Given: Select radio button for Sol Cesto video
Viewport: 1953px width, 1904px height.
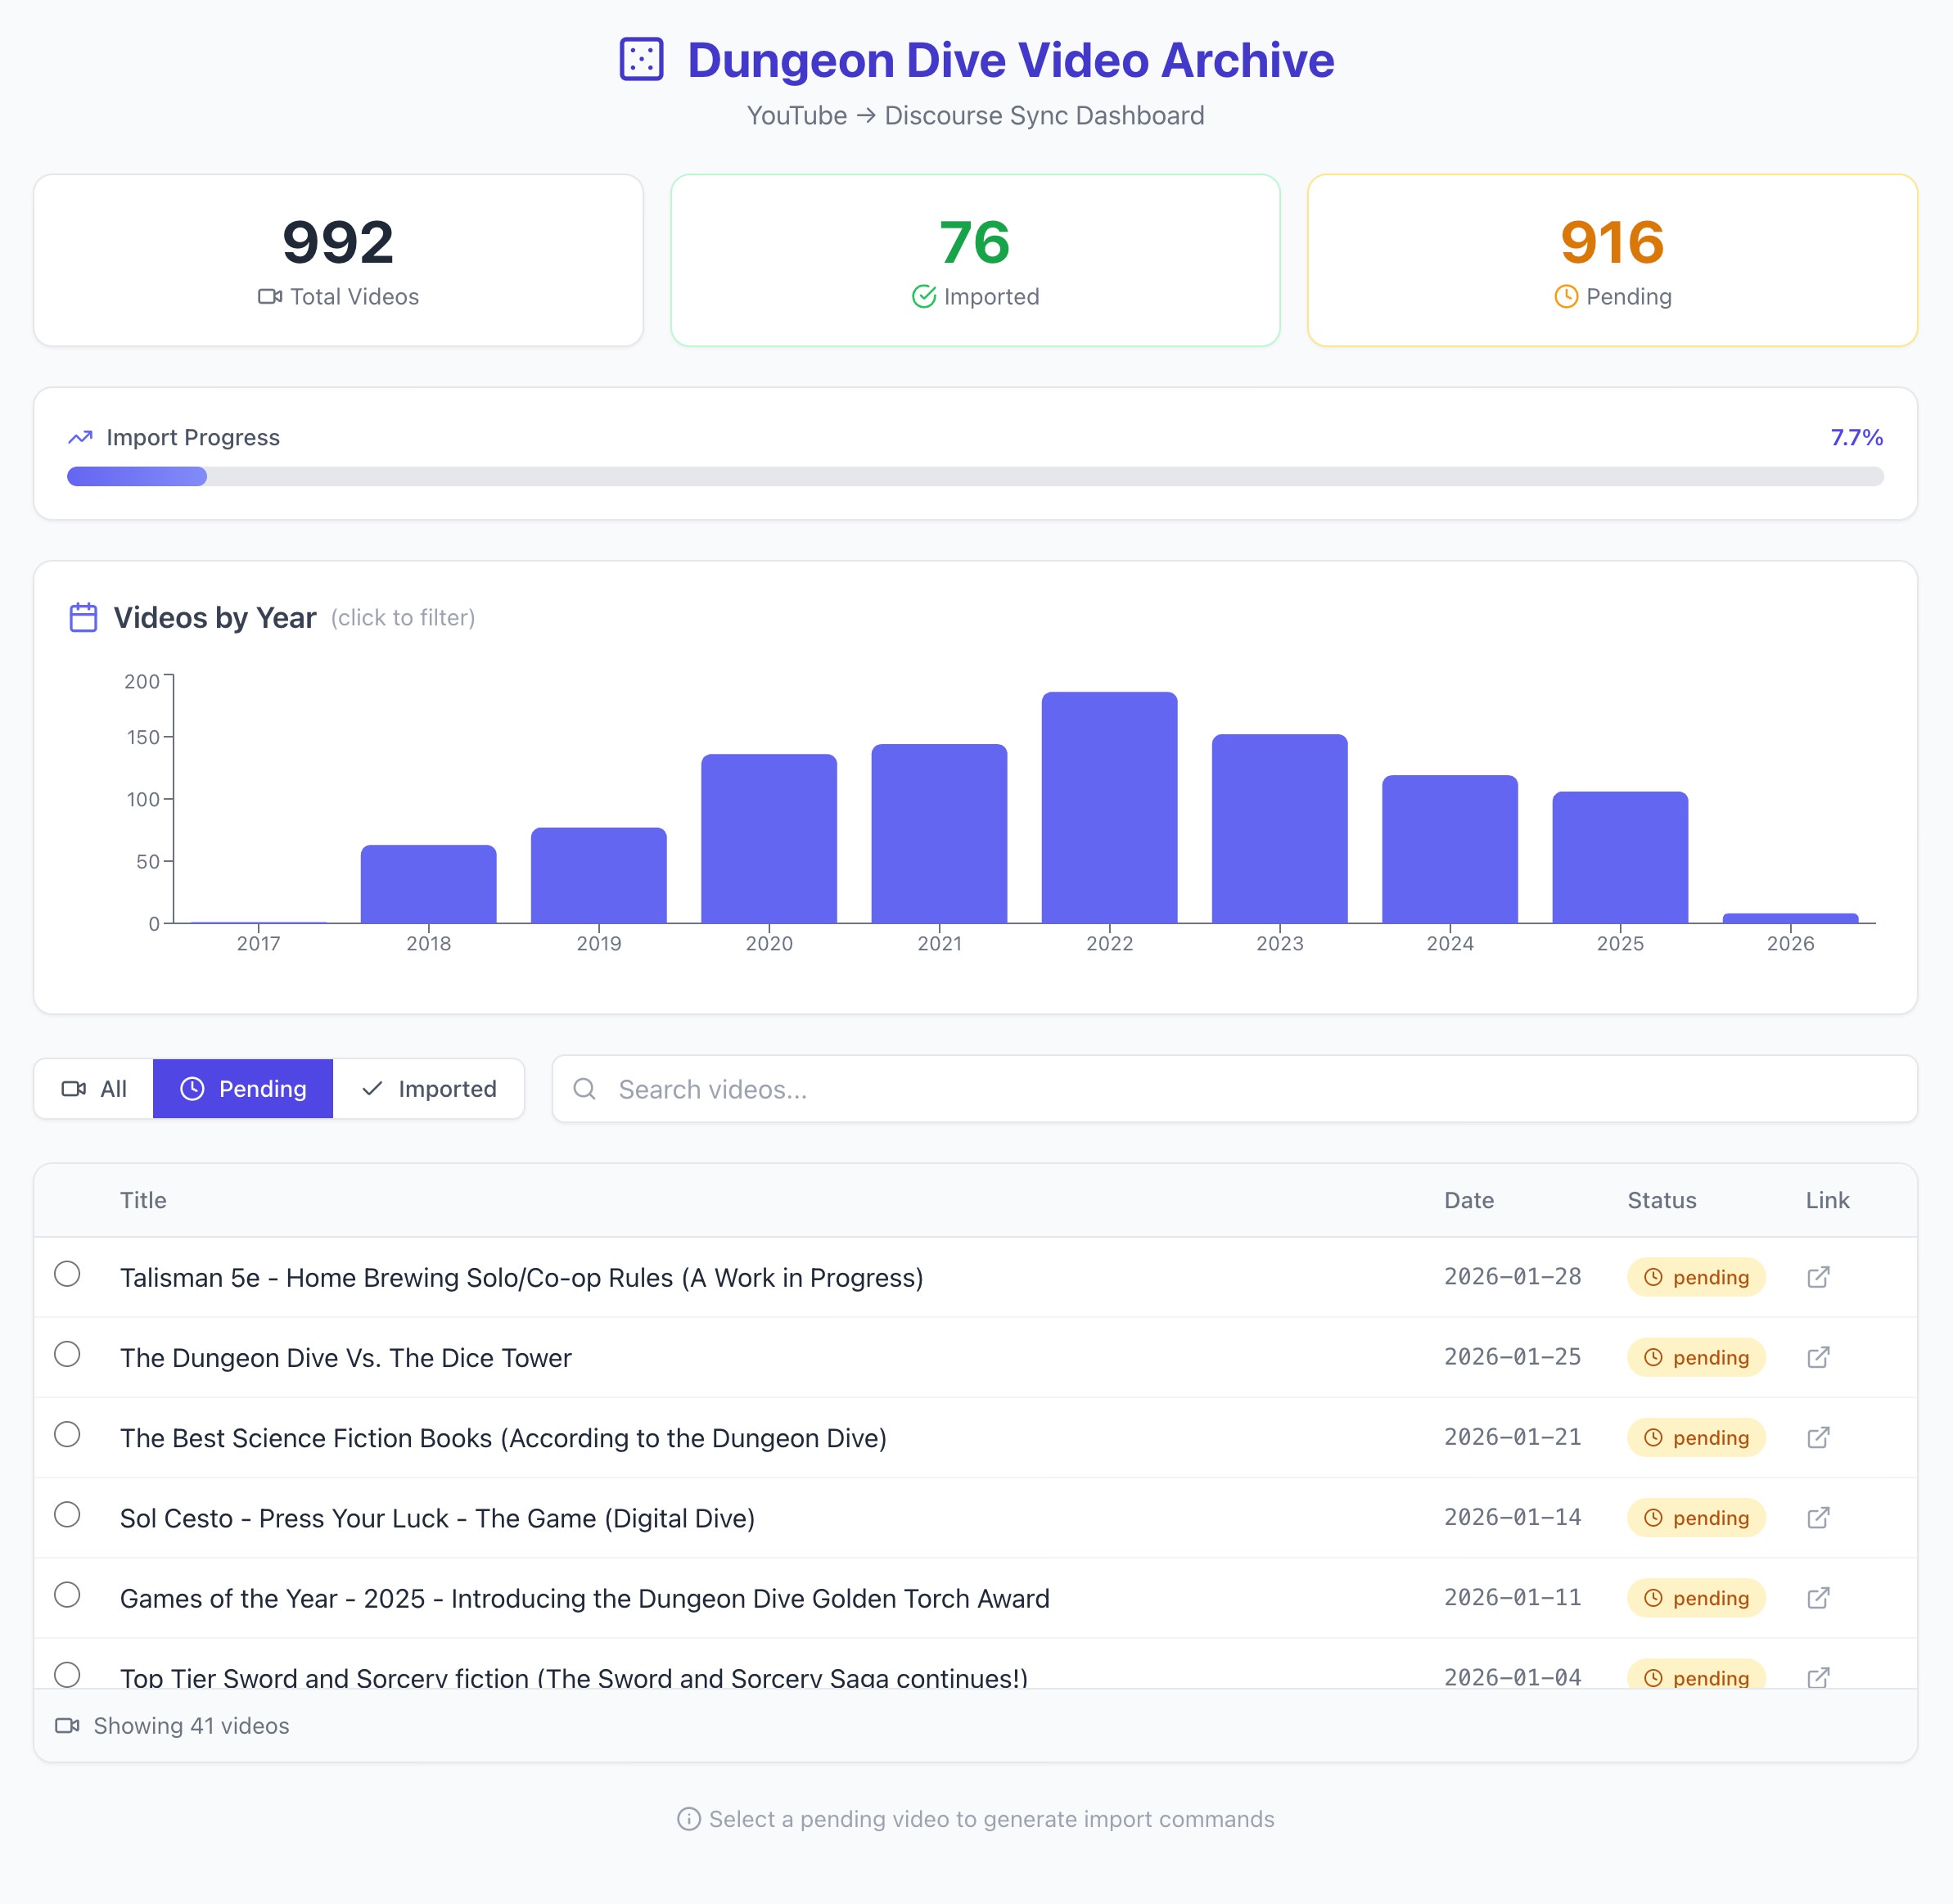Looking at the screenshot, I should pos(67,1514).
